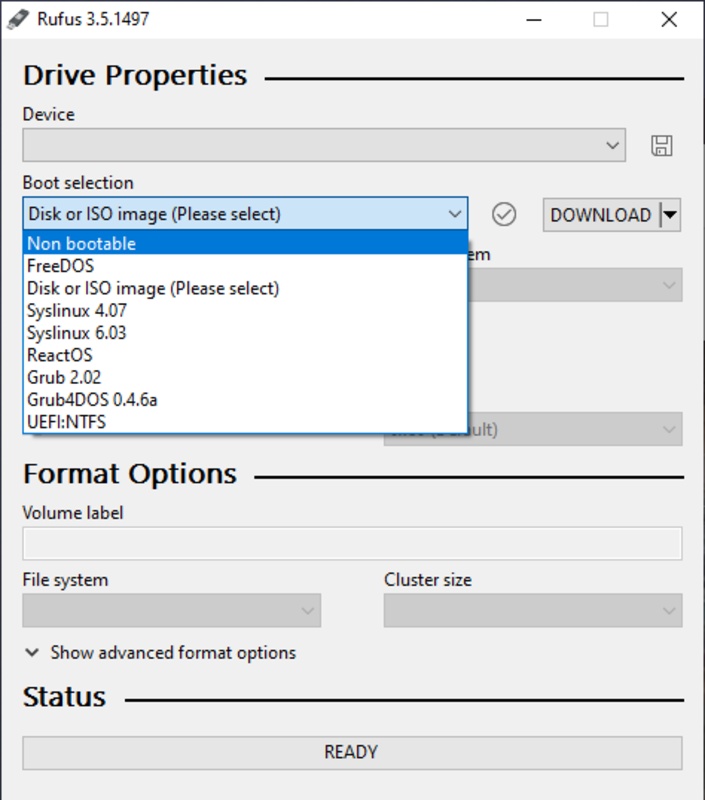Screen dimensions: 705x800
Task: Pick Syslinux 4.07 from the list
Action: (77, 310)
